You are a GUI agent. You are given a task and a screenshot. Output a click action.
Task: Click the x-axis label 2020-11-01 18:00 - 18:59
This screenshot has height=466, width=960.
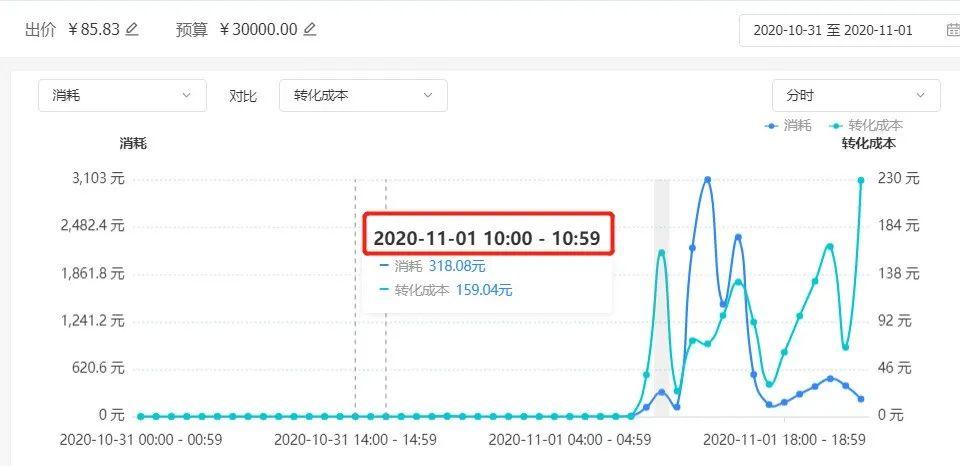coord(784,440)
